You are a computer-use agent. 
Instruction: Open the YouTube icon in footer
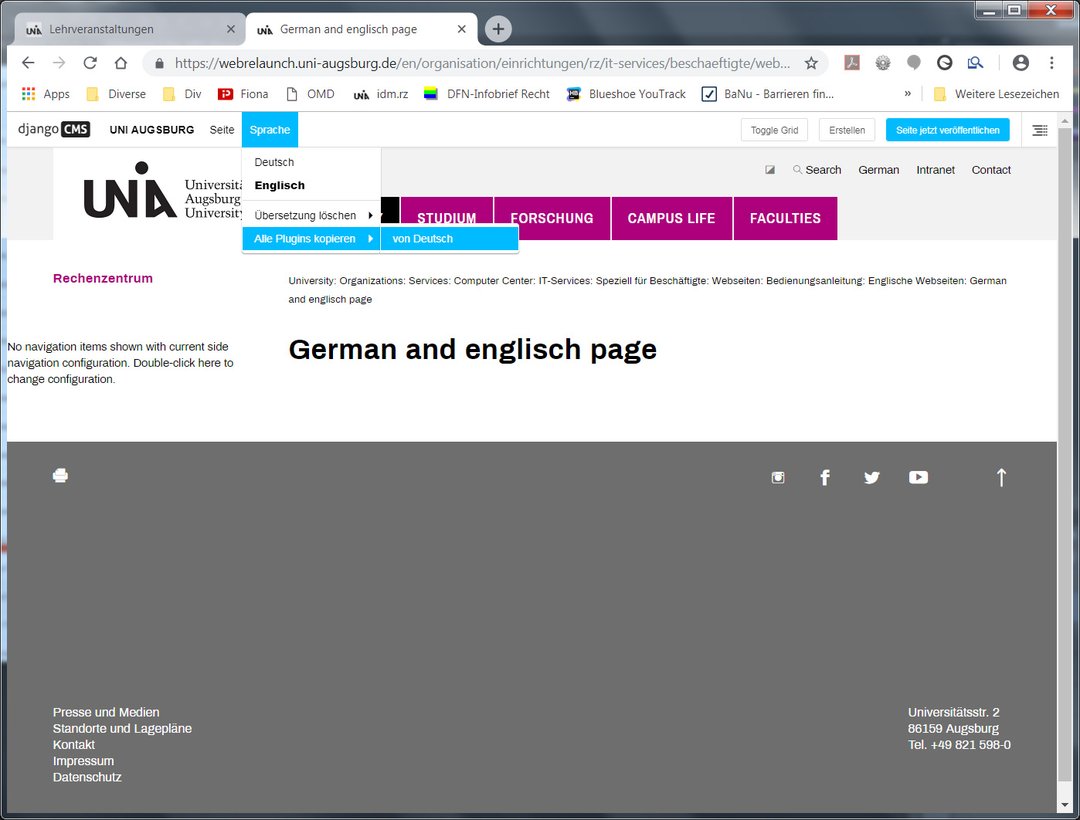(x=918, y=477)
